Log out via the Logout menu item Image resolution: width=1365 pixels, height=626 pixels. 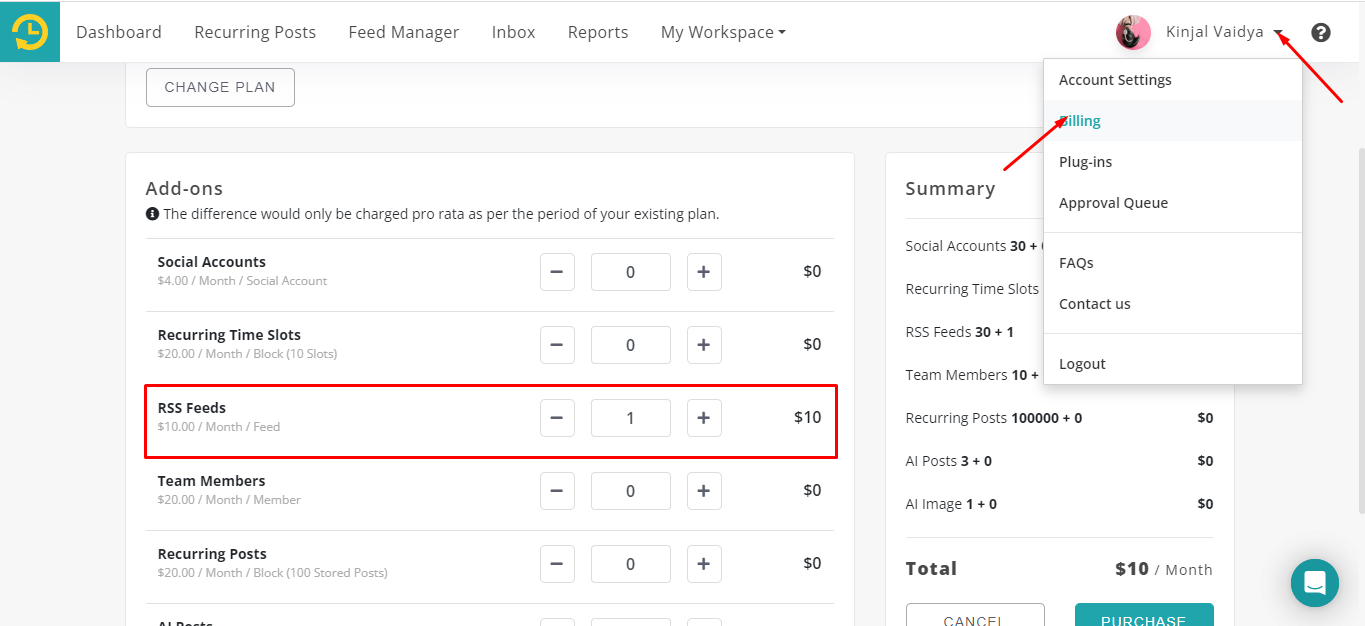coord(1173,364)
